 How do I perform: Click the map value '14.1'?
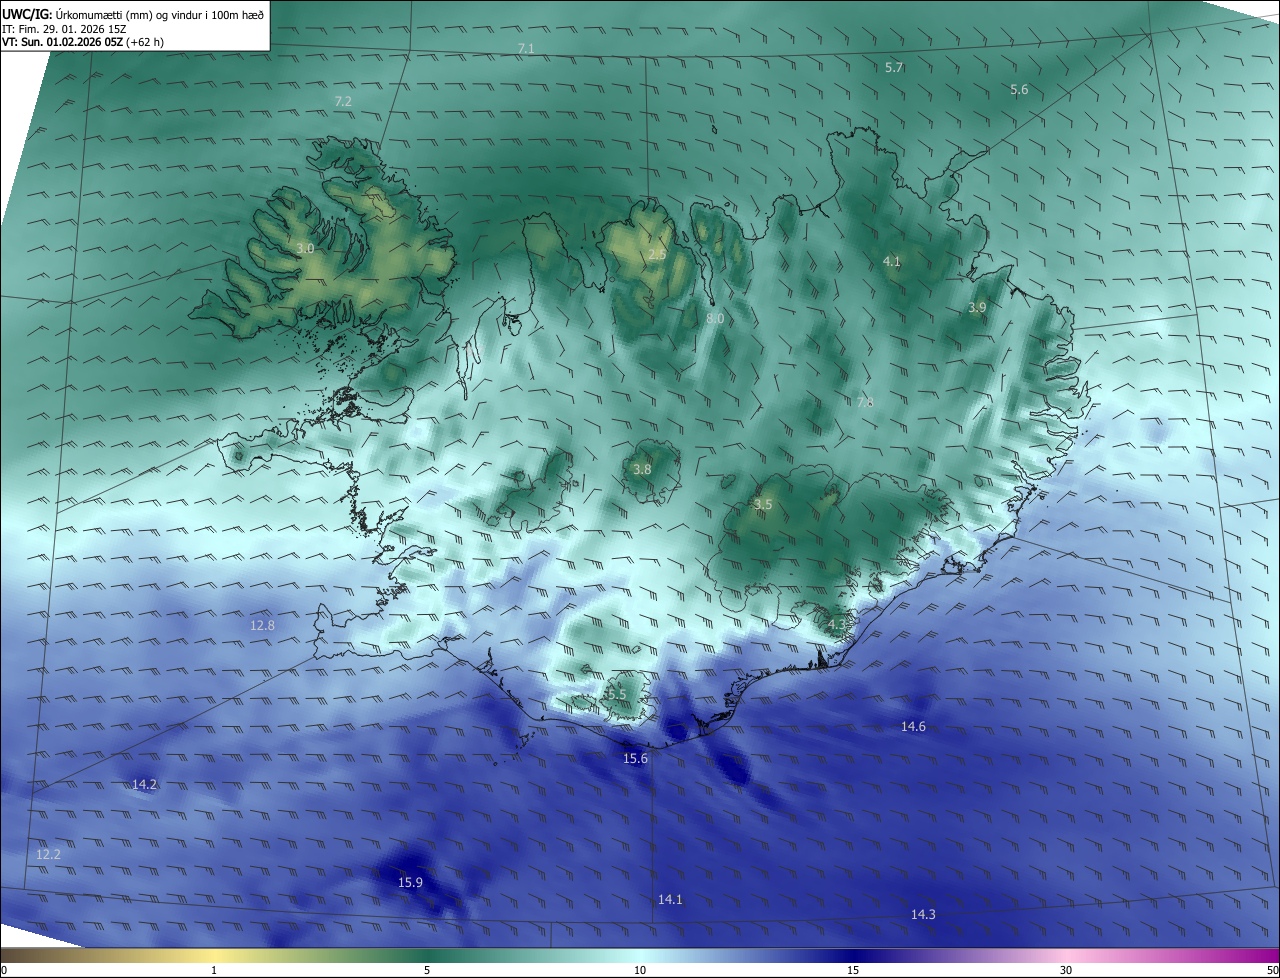[x=670, y=900]
